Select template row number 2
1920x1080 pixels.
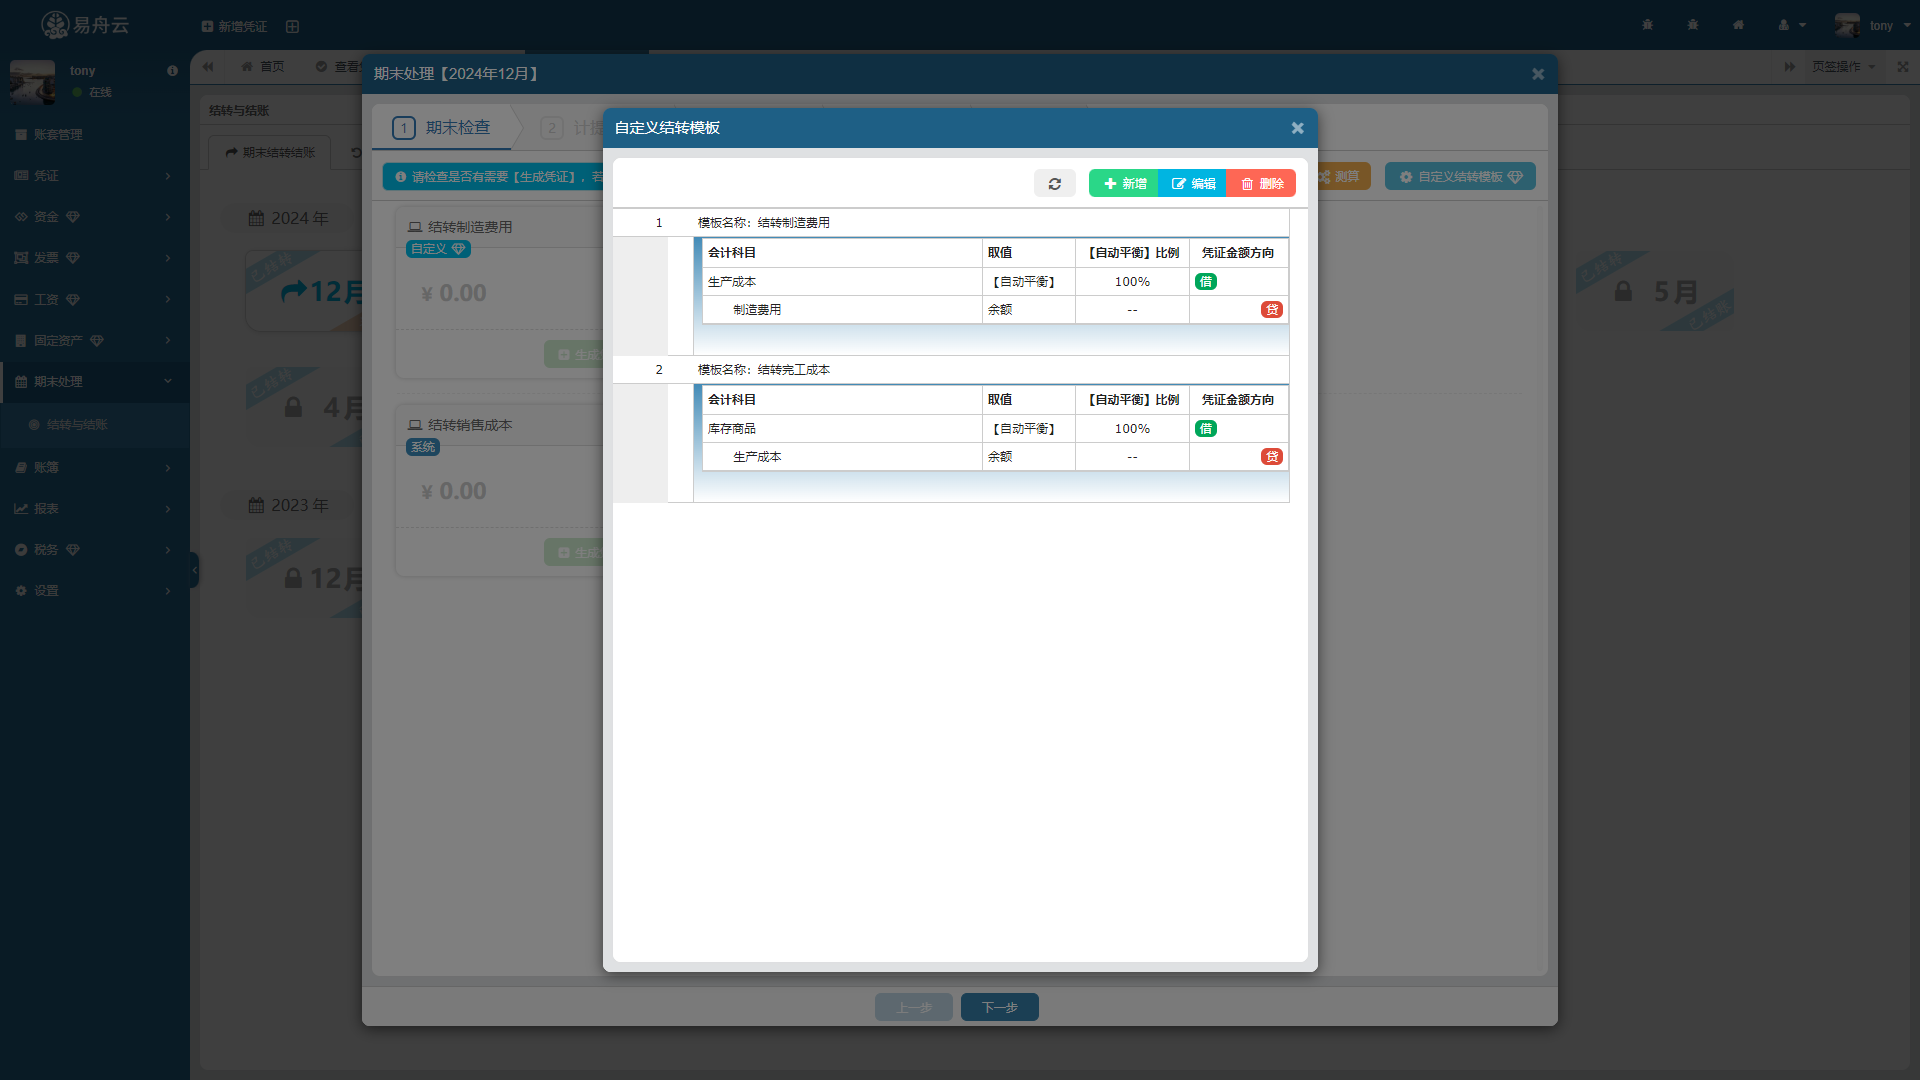pyautogui.click(x=659, y=370)
